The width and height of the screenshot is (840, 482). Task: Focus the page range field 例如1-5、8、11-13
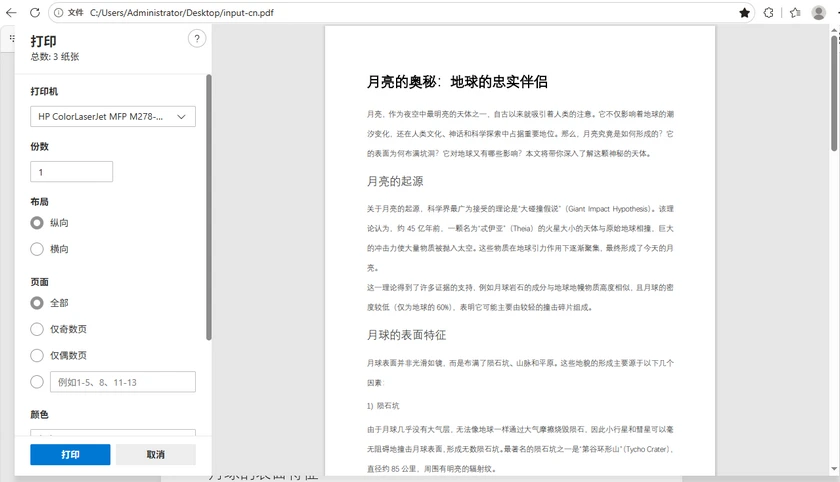point(123,382)
